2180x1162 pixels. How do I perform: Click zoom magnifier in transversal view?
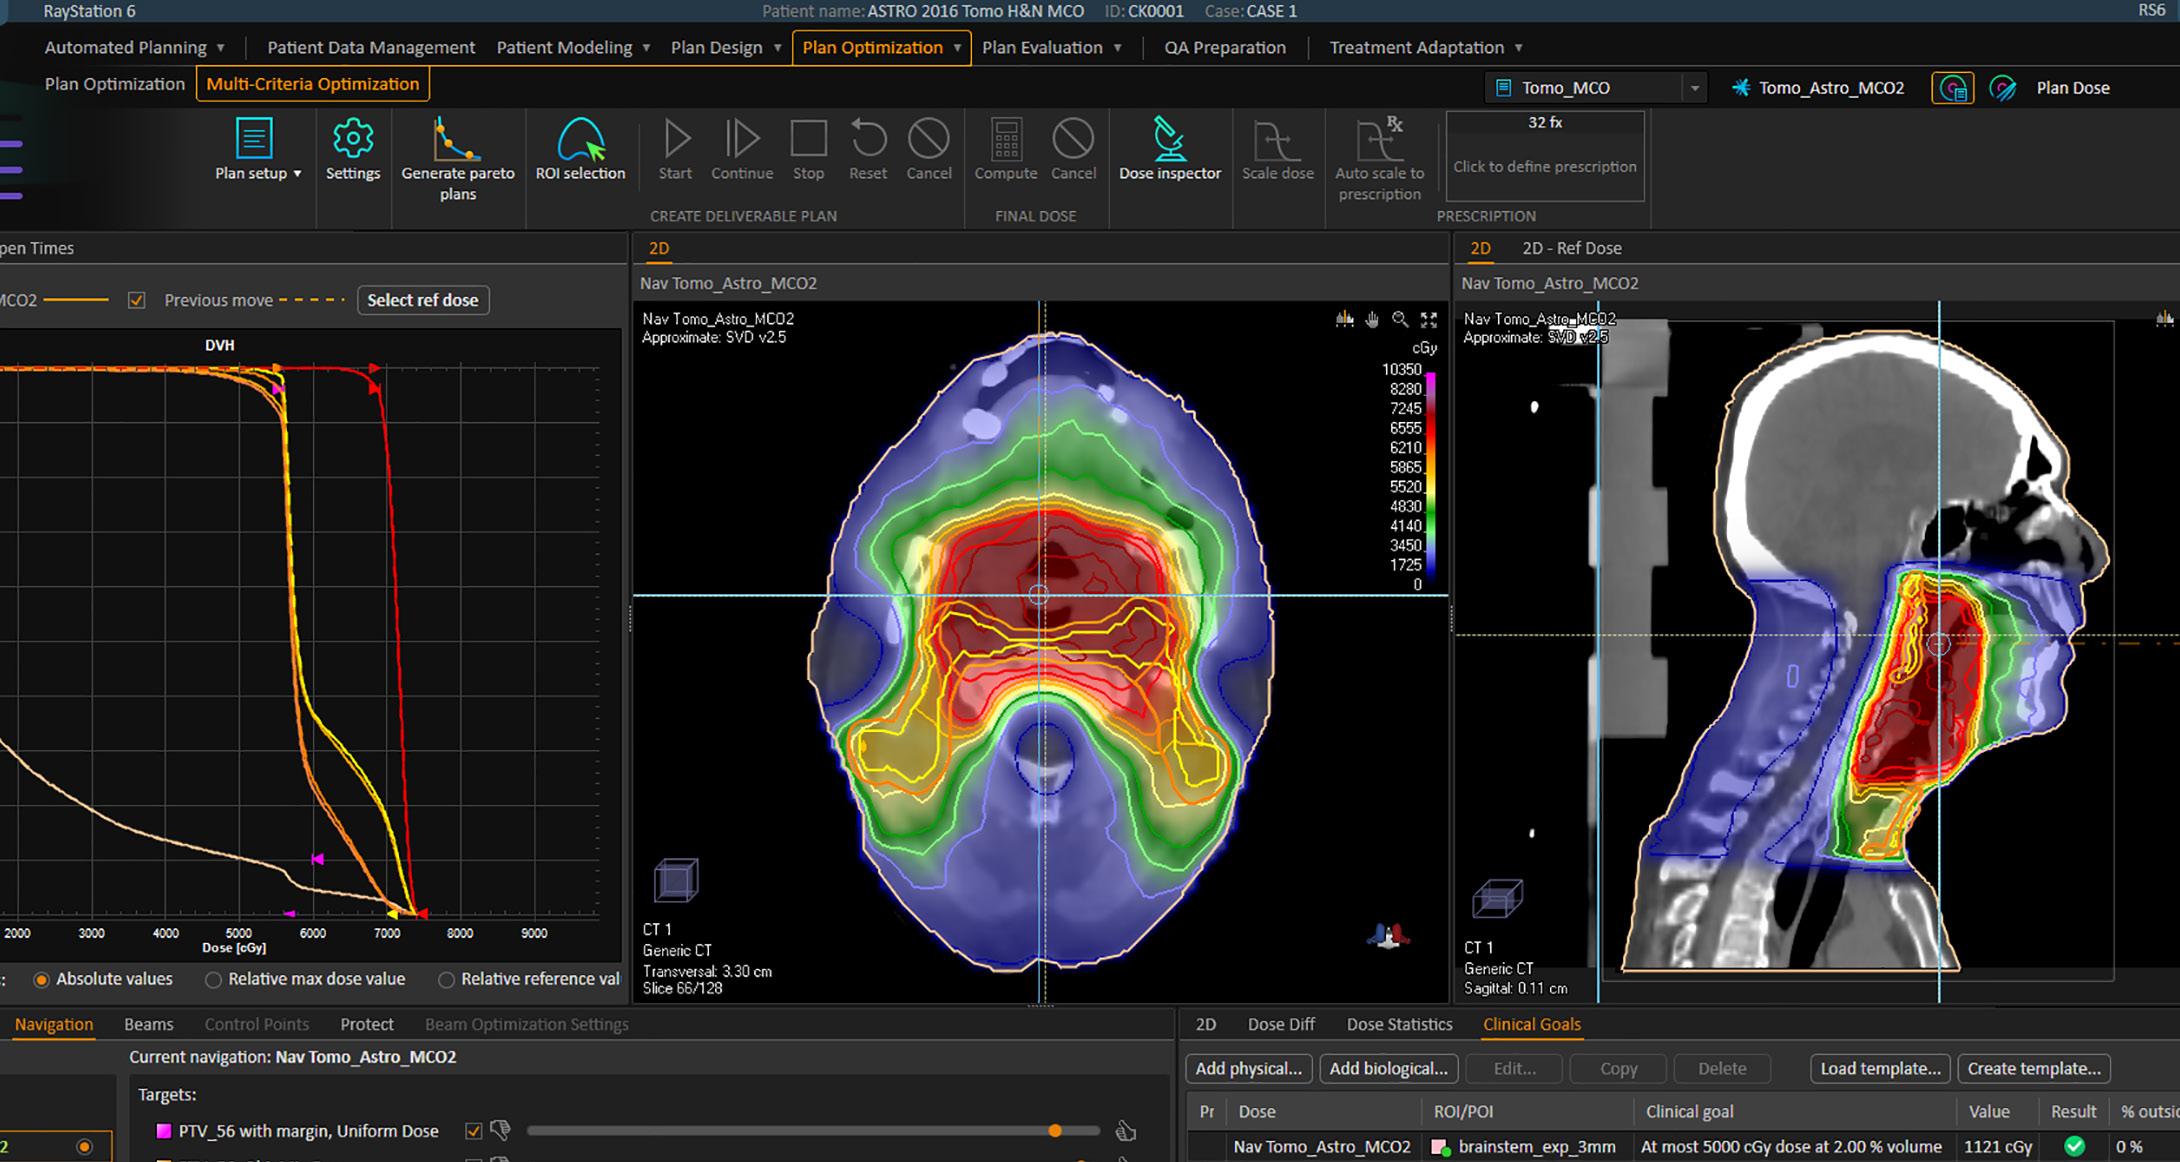1400,319
